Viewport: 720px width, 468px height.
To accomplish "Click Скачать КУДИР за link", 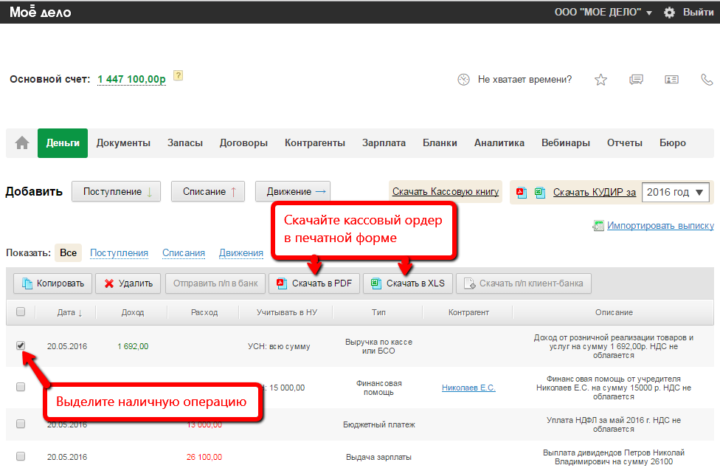I will [594, 192].
